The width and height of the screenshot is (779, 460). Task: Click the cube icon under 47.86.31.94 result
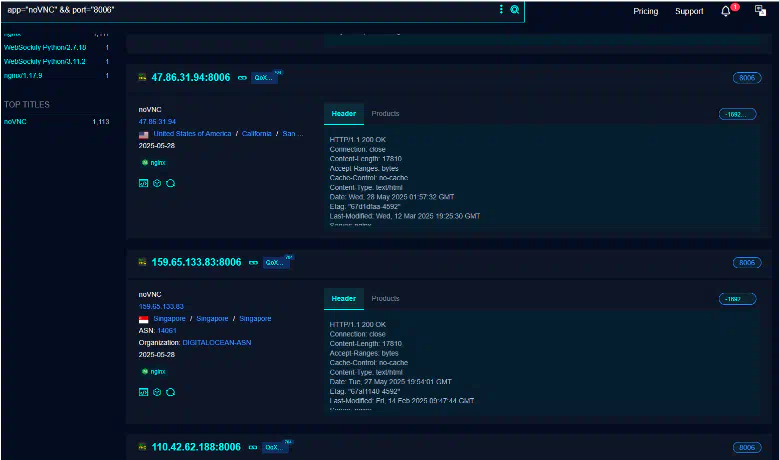[157, 183]
